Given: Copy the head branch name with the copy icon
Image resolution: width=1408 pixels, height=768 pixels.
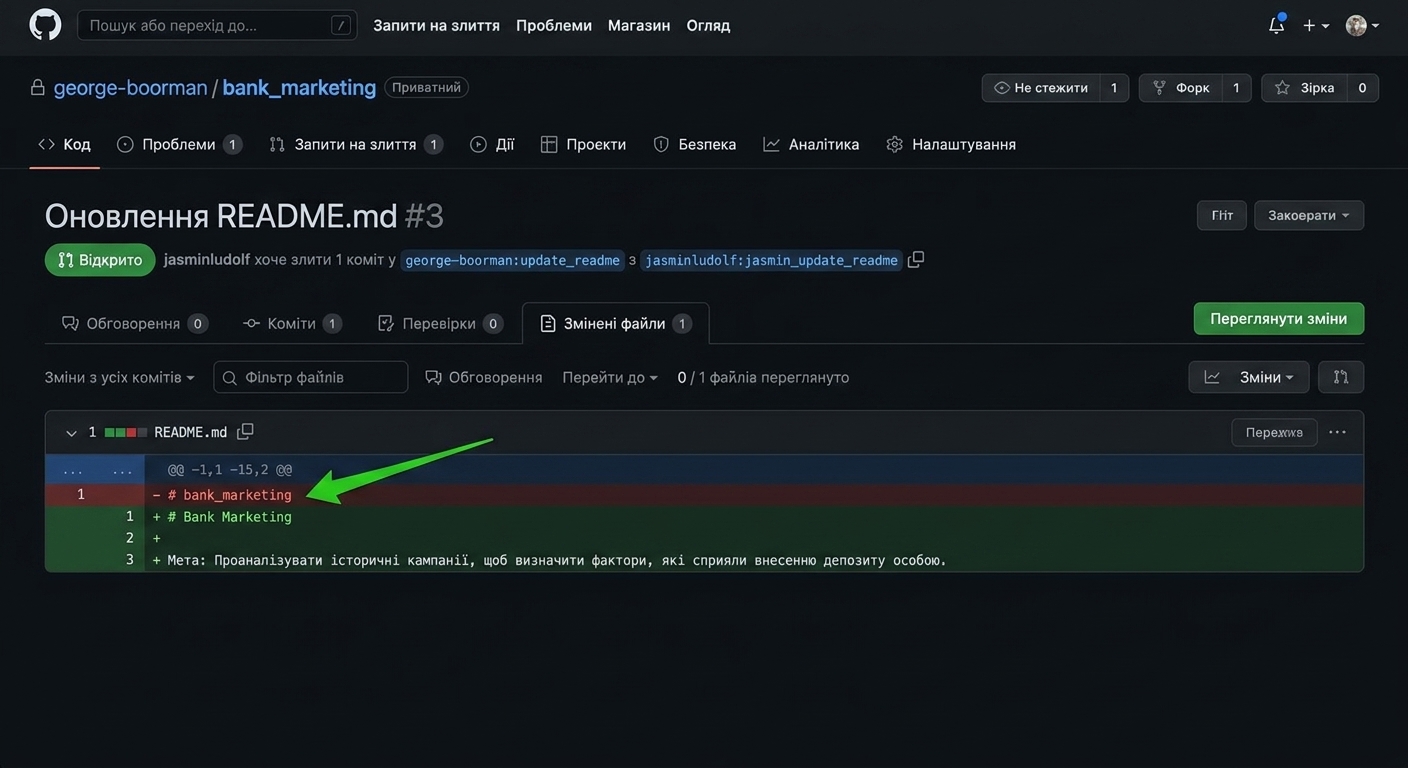Looking at the screenshot, I should tap(916, 259).
